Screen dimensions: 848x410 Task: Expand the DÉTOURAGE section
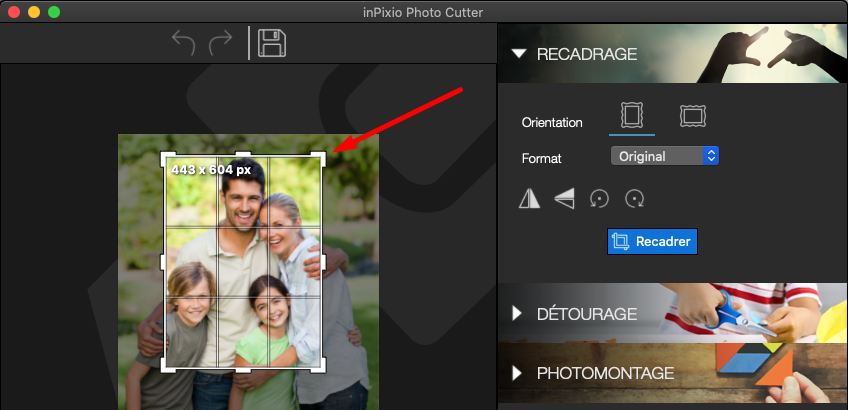[x=517, y=313]
